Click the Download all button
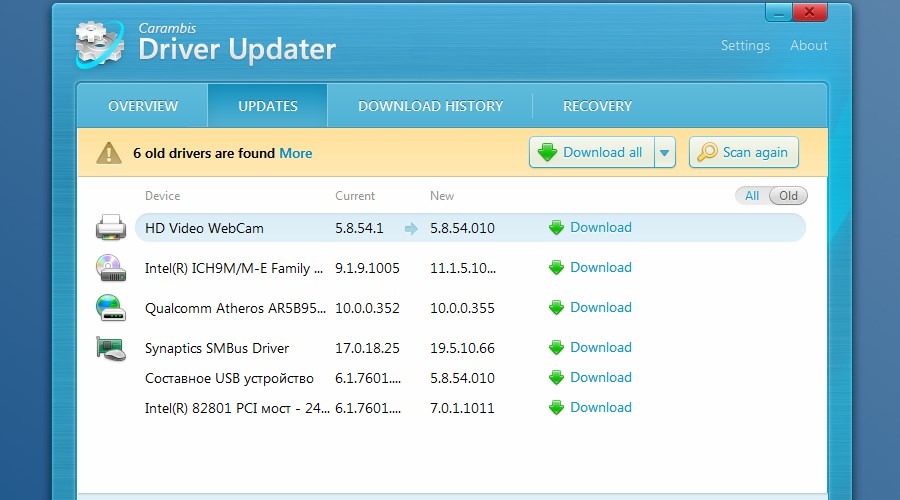The height and width of the screenshot is (500, 900). pyautogui.click(x=592, y=153)
